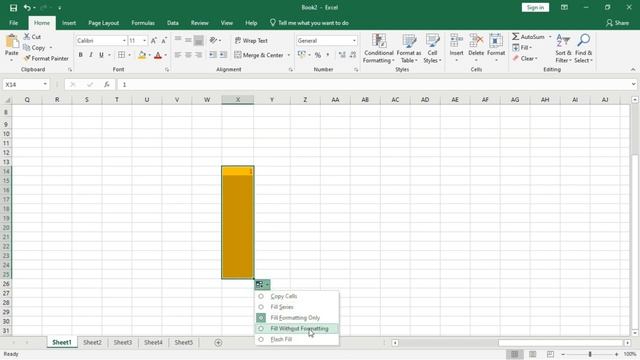Screen dimensions: 640x360
Task: Open the Fill dropdown in Editing
Action: point(522,47)
